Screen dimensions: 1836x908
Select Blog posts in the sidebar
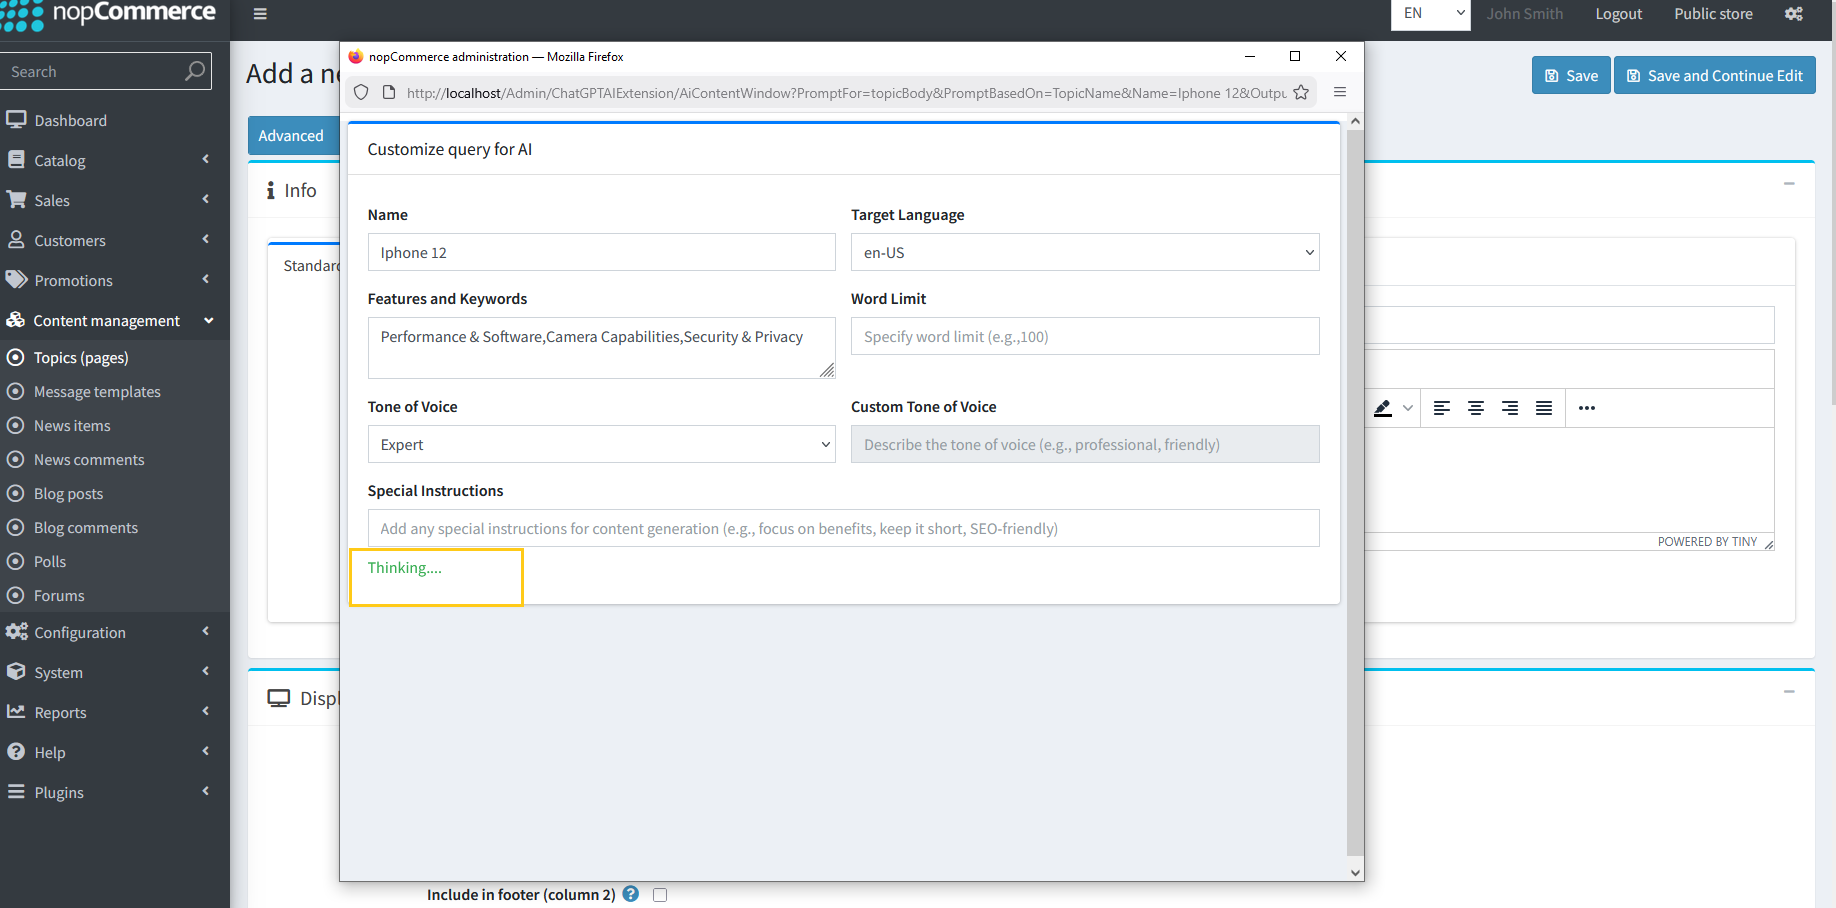coord(68,493)
